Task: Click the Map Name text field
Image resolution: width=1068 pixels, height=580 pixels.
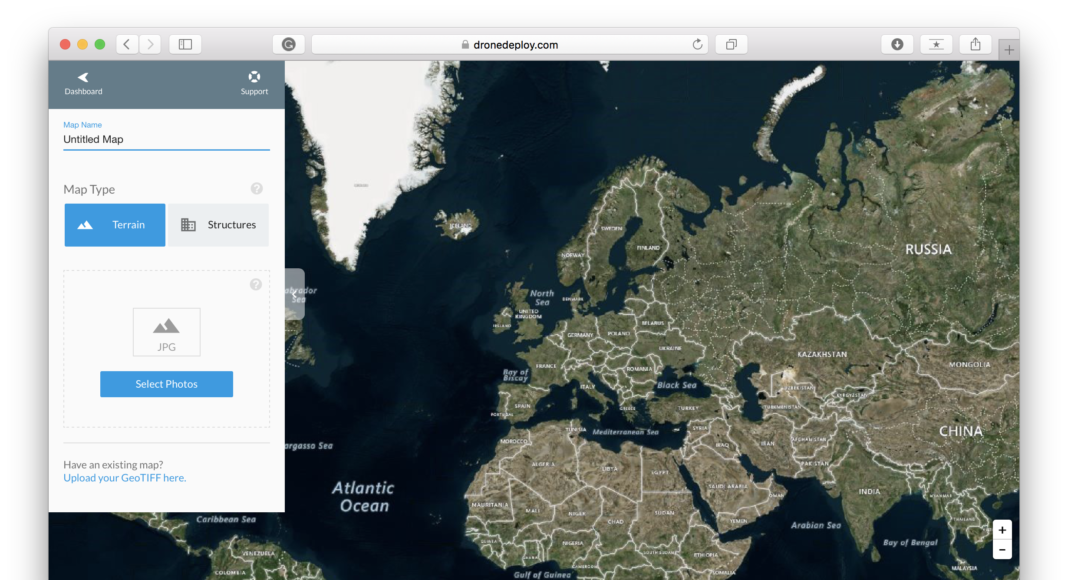Action: [166, 140]
